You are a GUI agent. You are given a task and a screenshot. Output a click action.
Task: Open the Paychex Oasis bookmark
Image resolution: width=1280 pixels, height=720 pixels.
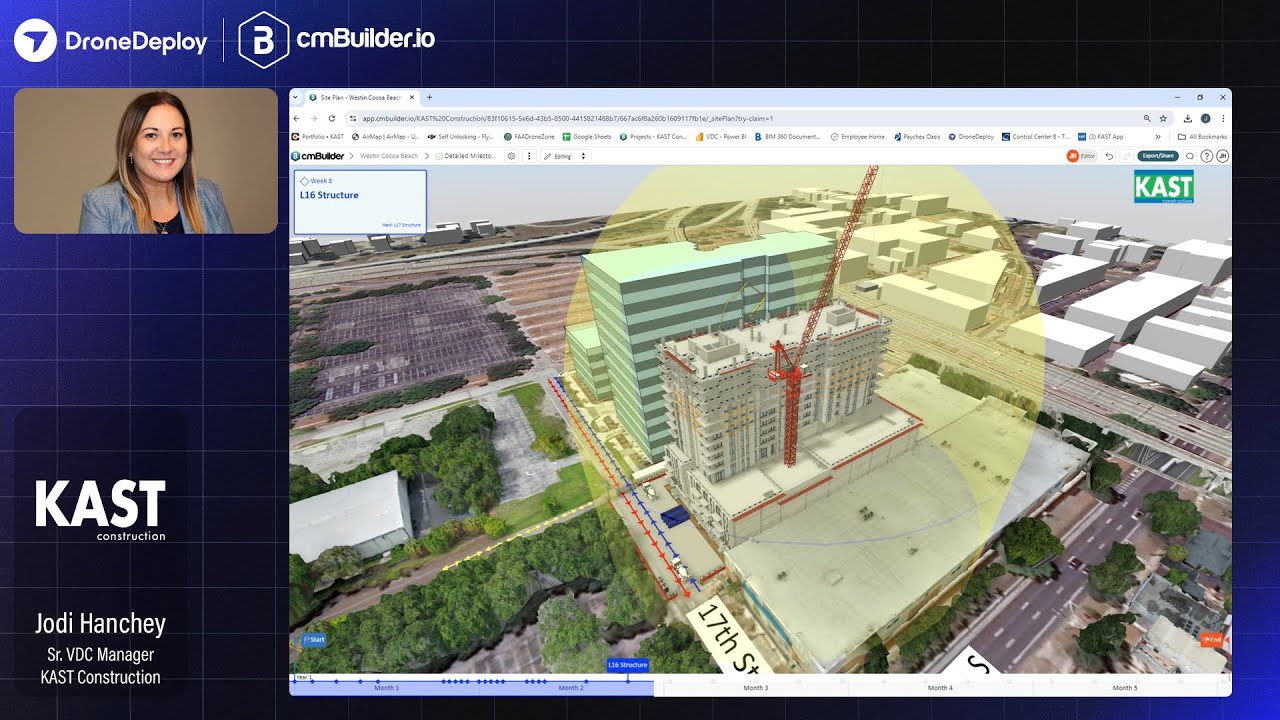click(917, 137)
